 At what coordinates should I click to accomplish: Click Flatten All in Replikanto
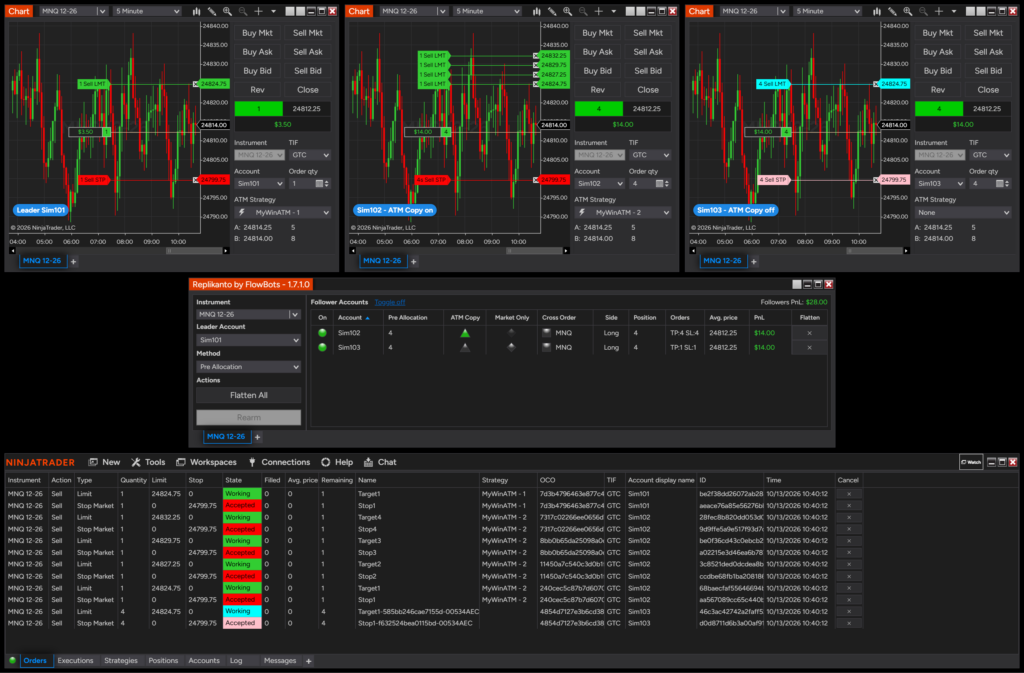point(248,395)
